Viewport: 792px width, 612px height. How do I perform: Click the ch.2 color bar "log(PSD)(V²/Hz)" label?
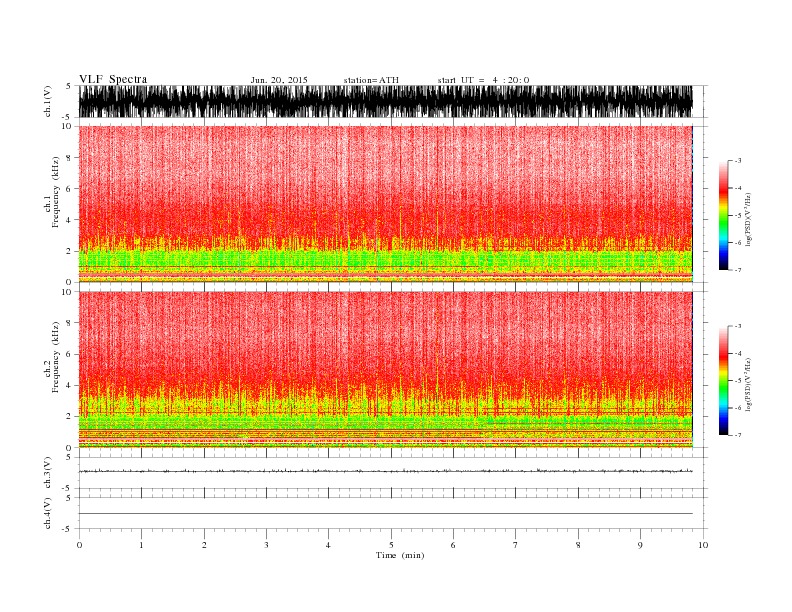[748, 384]
